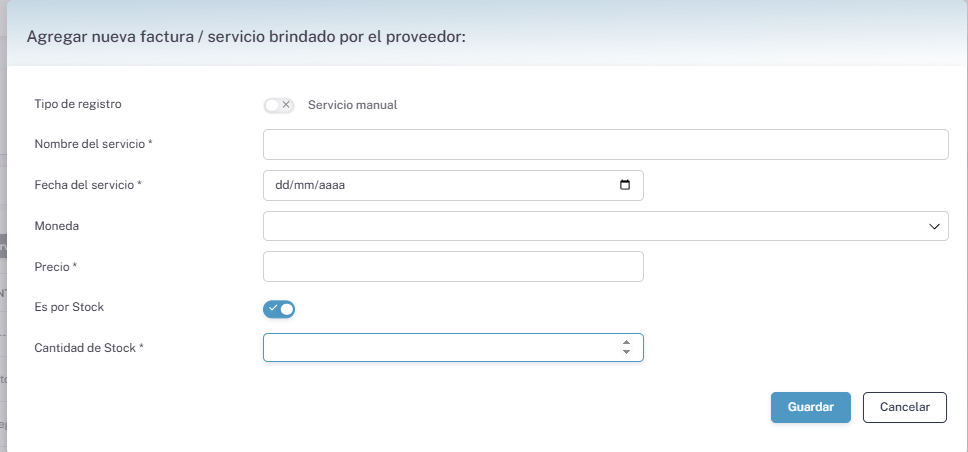
Task: Click the Fecha del servicio label
Action: pyautogui.click(x=88, y=185)
